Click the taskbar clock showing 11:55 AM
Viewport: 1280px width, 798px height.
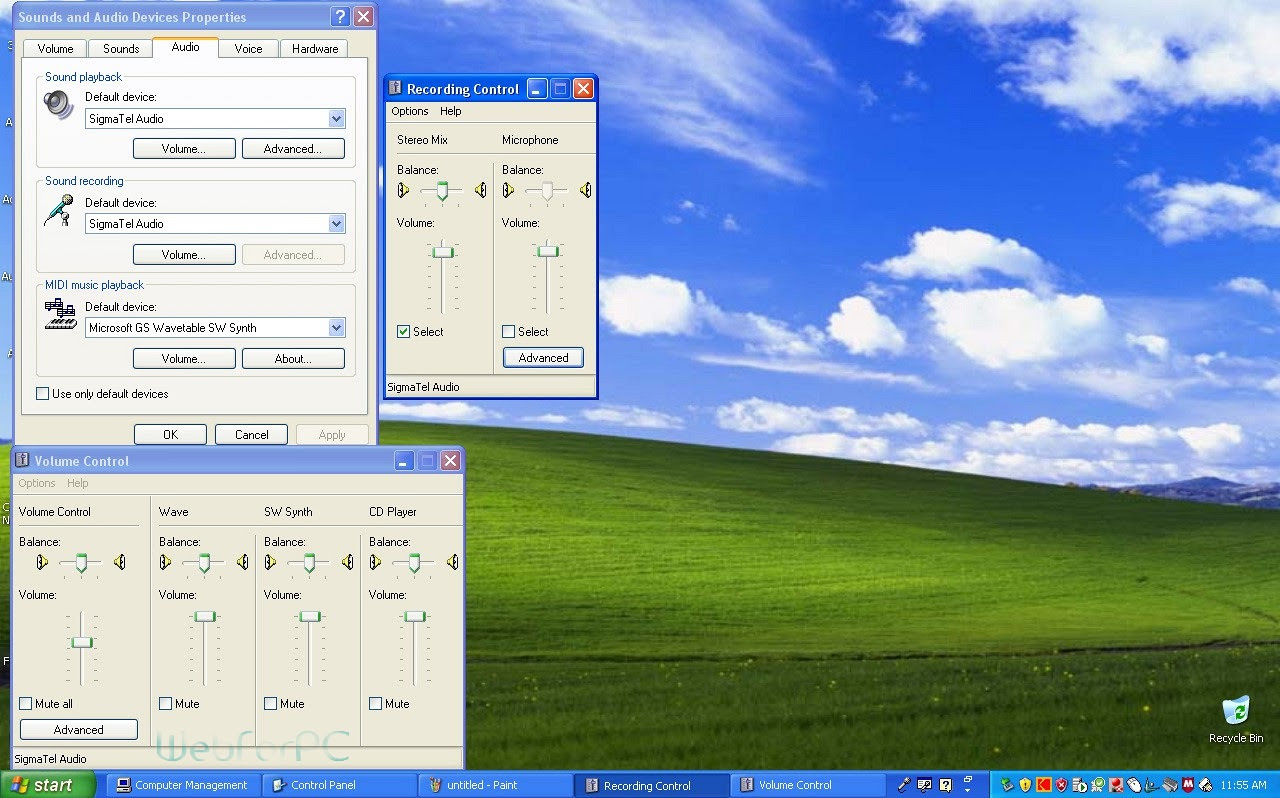[x=1243, y=785]
